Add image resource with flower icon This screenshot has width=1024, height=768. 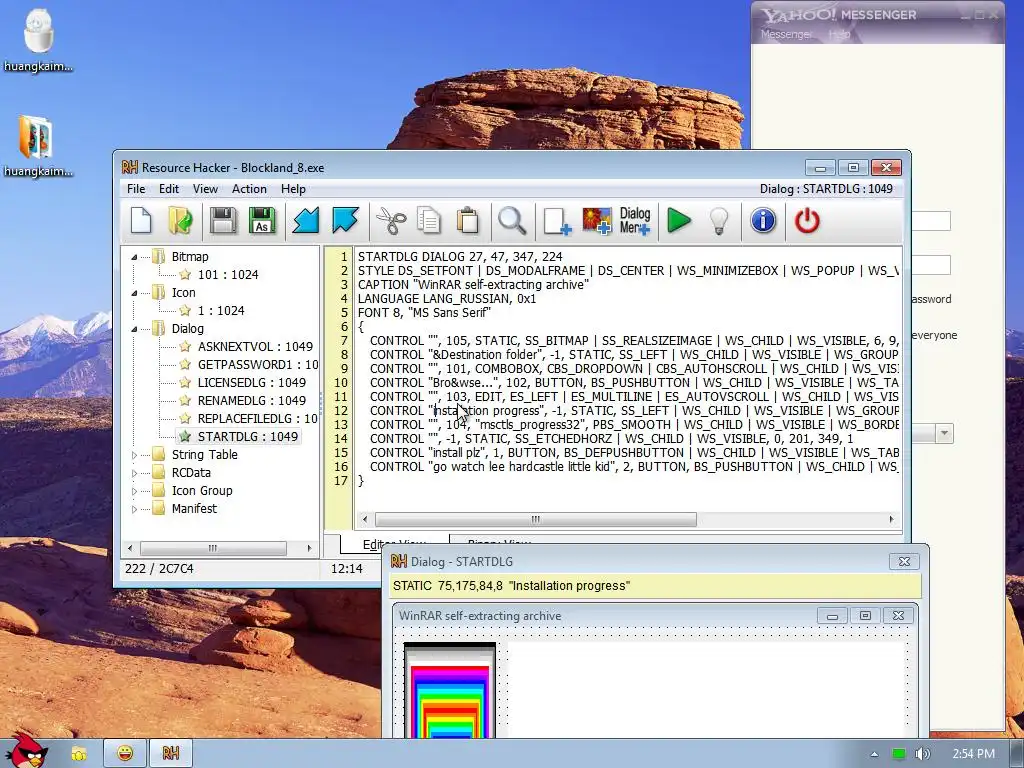pyautogui.click(x=597, y=221)
